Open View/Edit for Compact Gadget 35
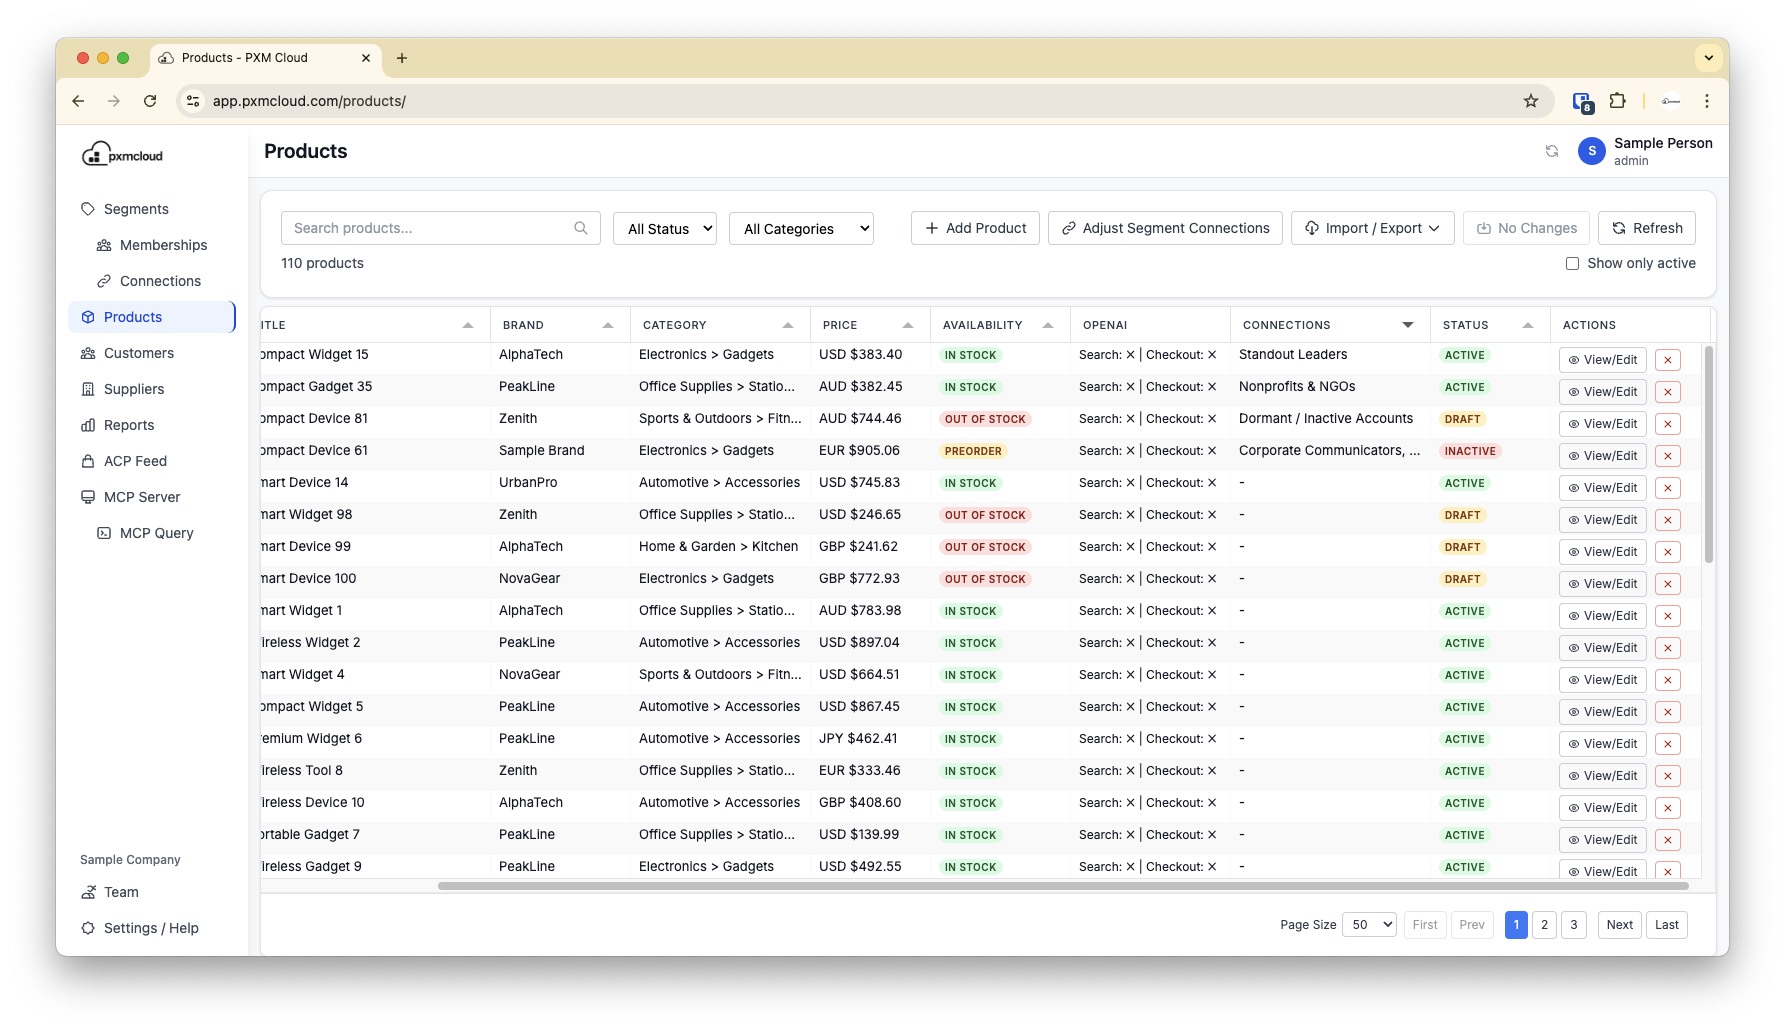The width and height of the screenshot is (1785, 1030). pos(1602,392)
